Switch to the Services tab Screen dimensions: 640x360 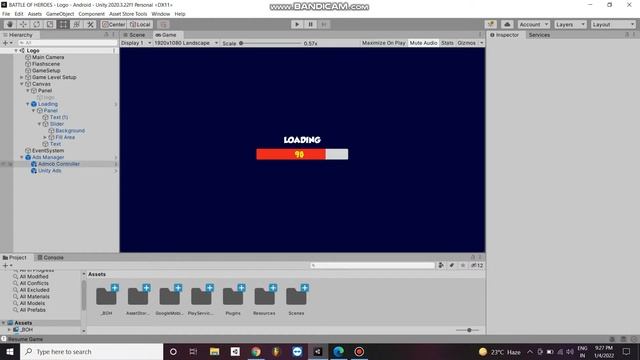coord(539,35)
